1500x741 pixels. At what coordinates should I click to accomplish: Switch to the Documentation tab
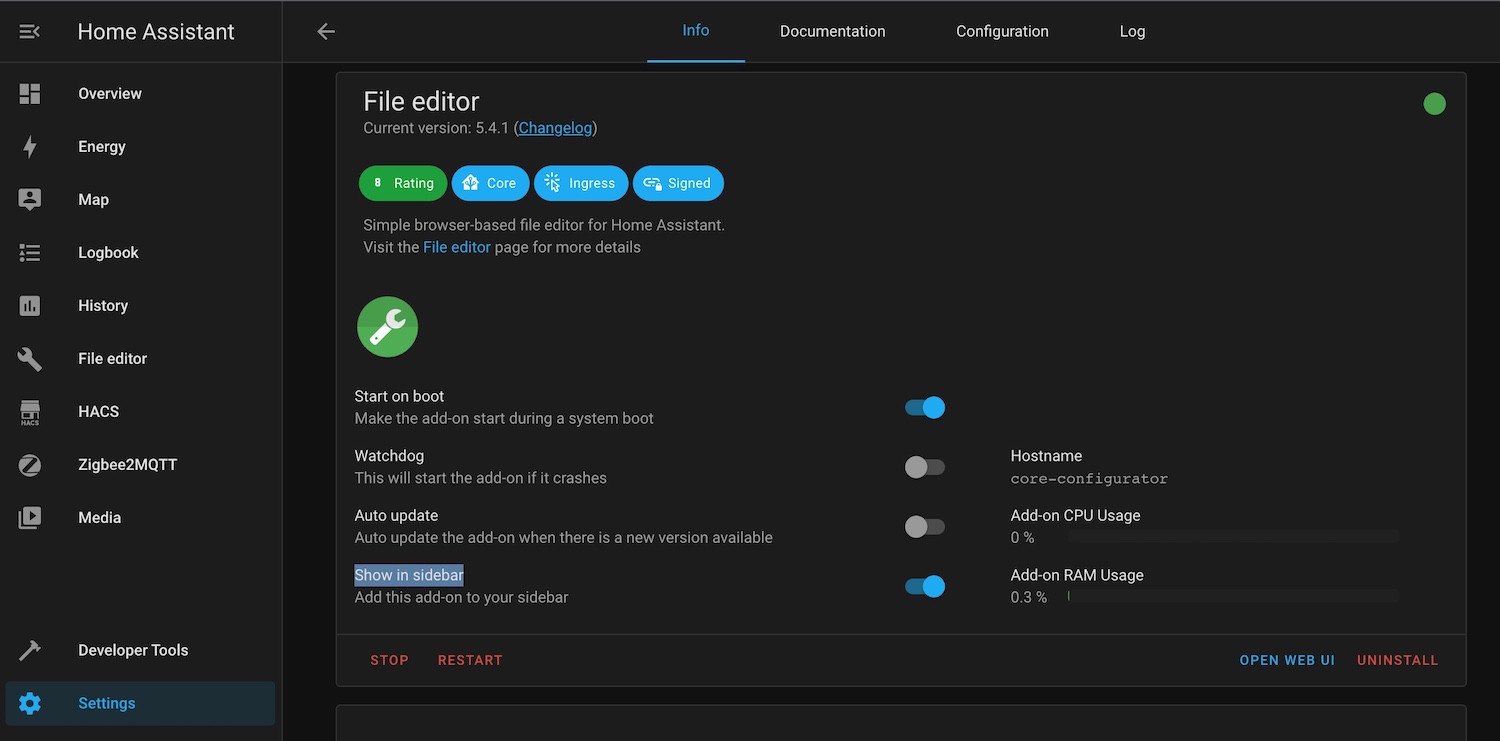coord(832,31)
